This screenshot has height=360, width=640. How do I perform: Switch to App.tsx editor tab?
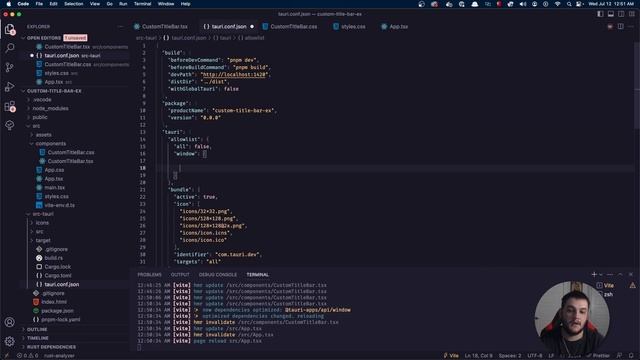pos(394,27)
